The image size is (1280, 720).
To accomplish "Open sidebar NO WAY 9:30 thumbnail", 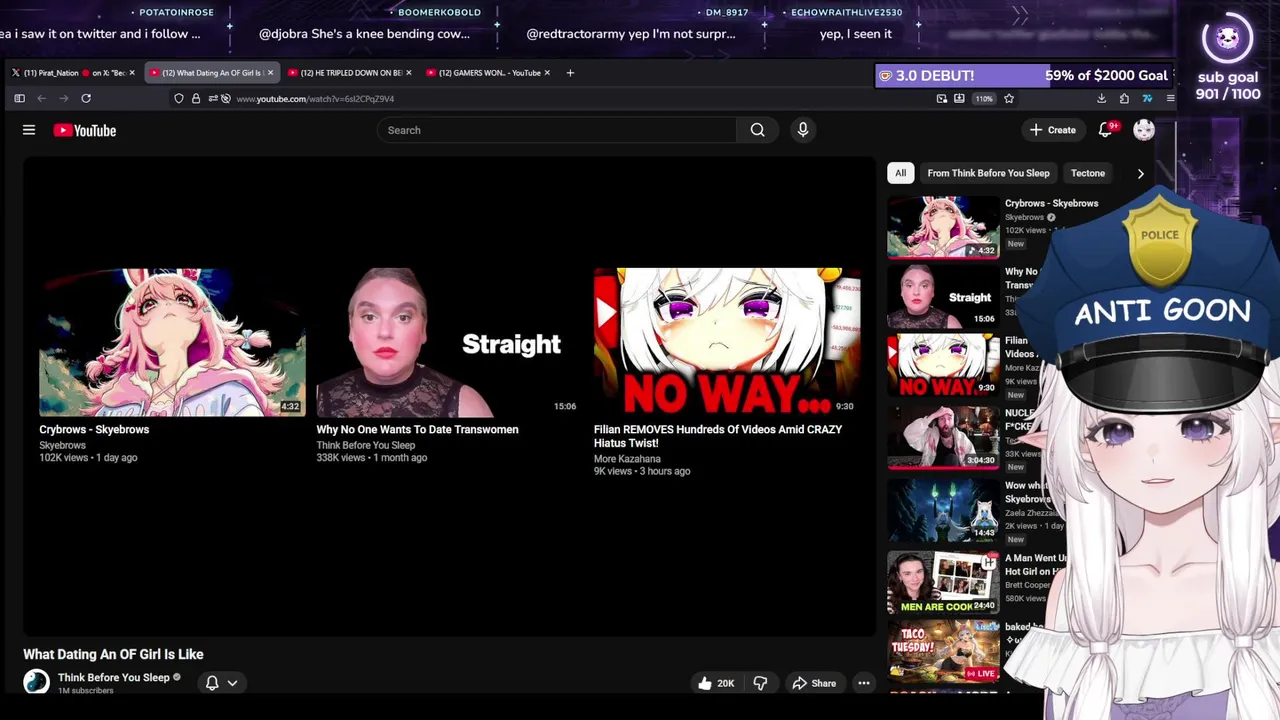I will 943,366.
